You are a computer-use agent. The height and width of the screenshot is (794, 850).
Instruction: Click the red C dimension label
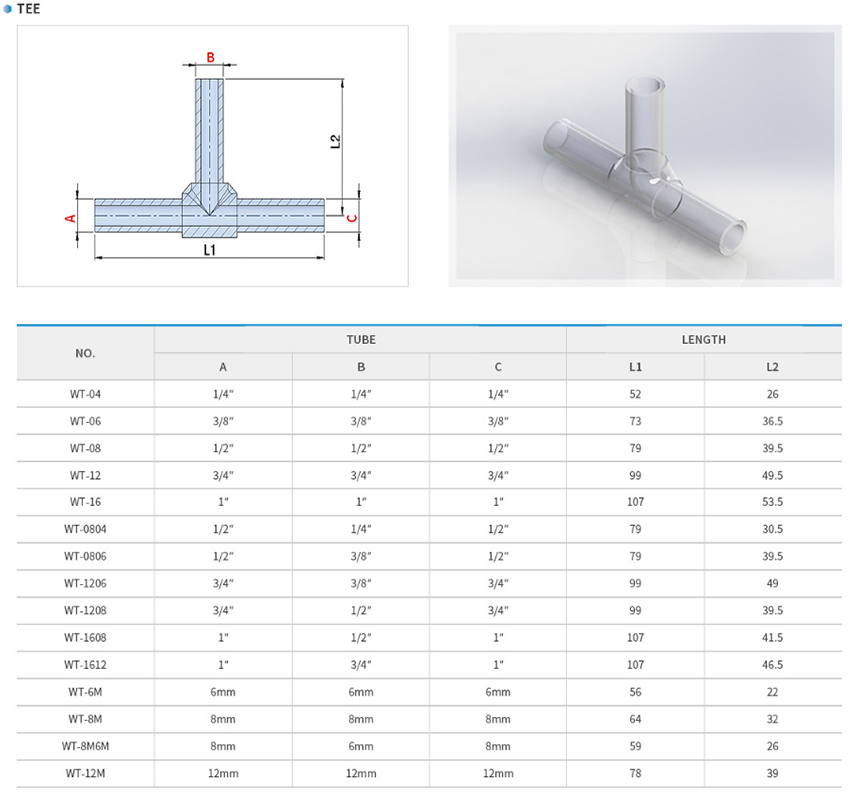click(x=352, y=218)
